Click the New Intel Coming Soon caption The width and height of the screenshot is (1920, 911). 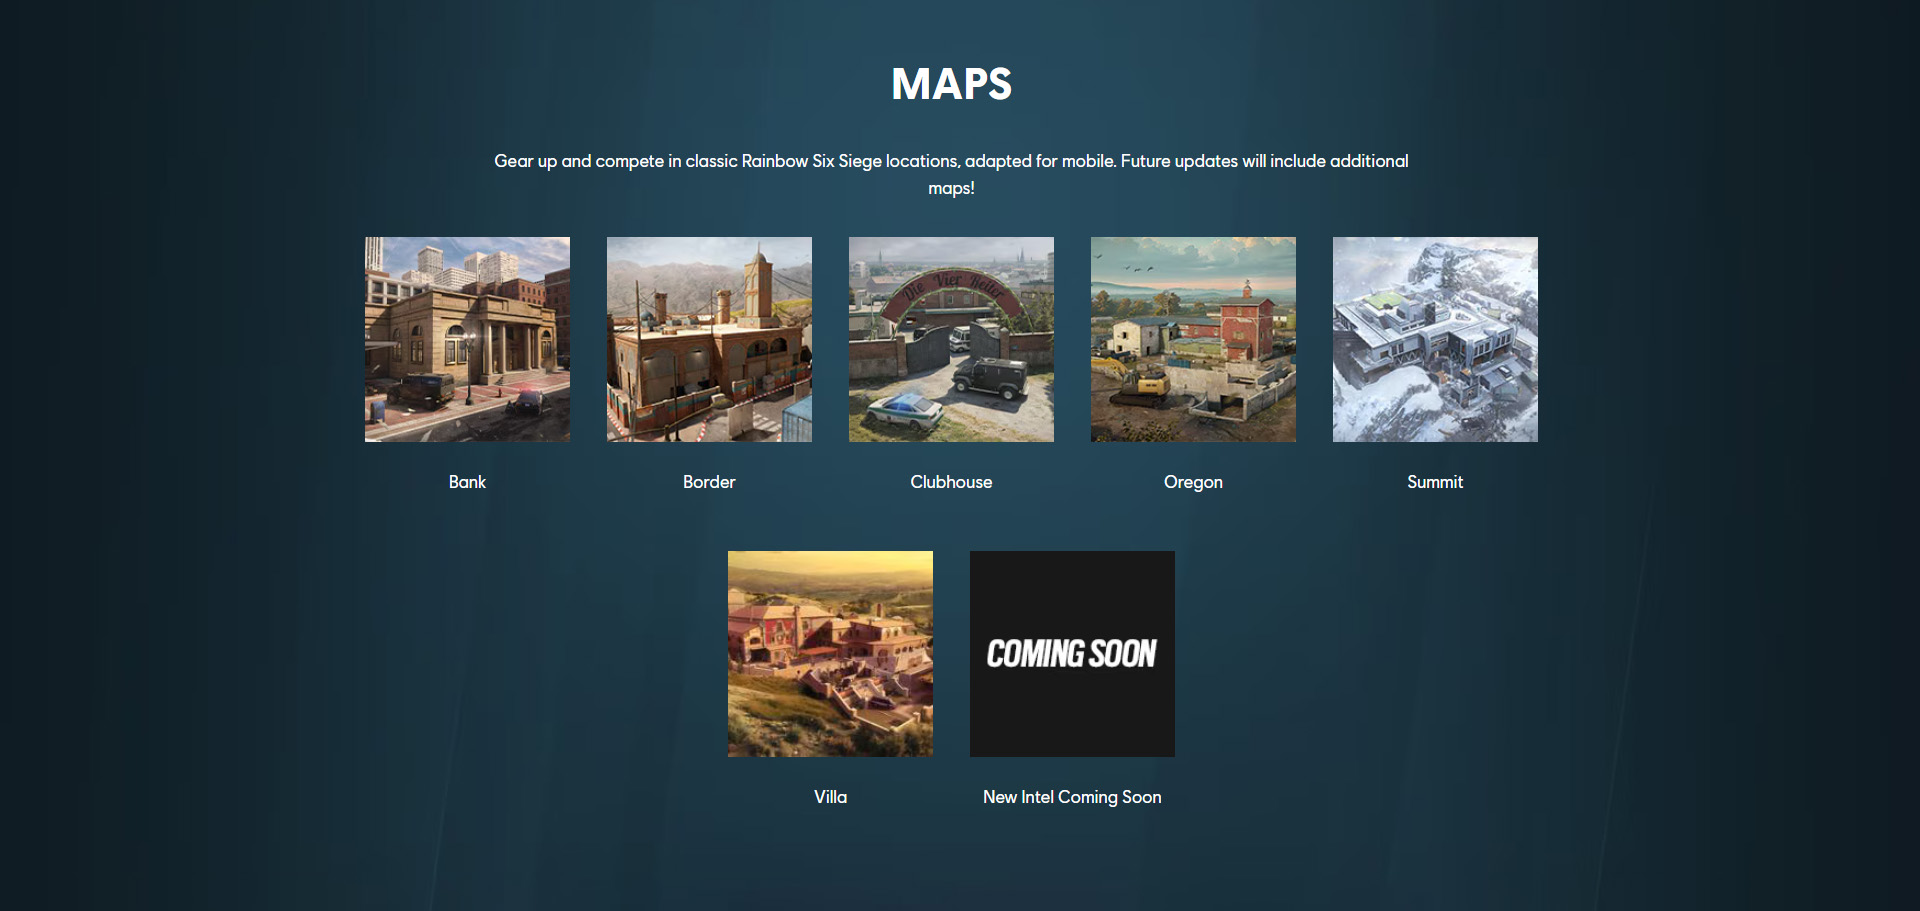click(x=1072, y=797)
